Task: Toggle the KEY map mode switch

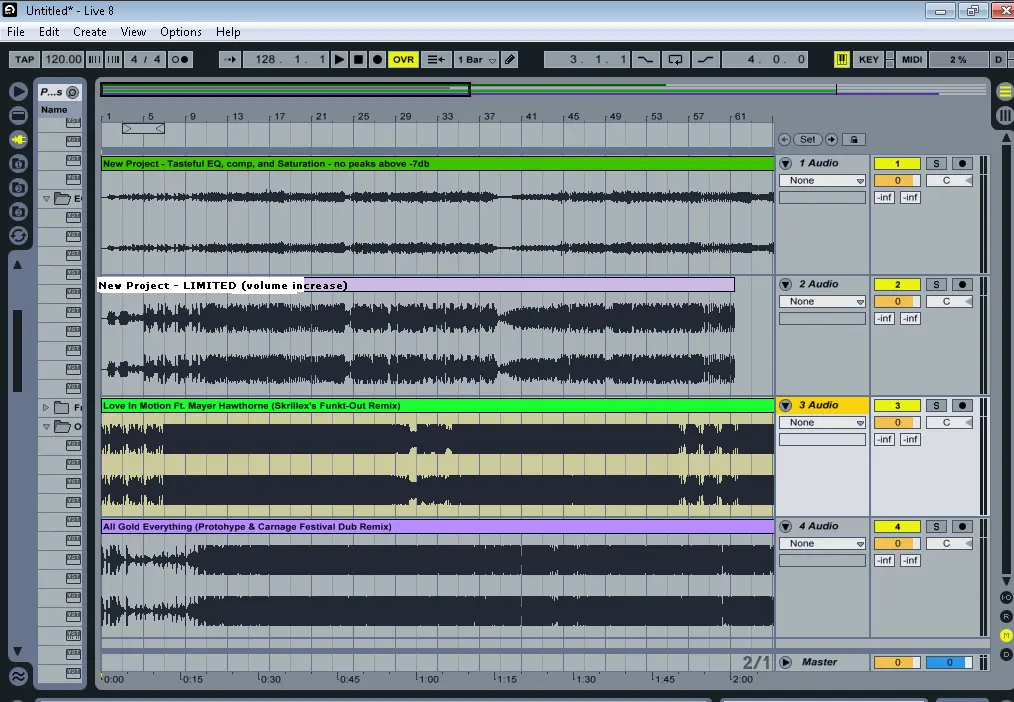Action: pos(868,59)
